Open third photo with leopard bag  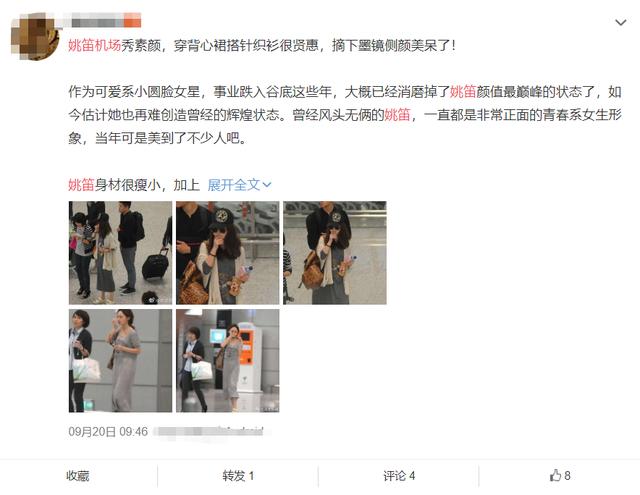[x=335, y=253]
